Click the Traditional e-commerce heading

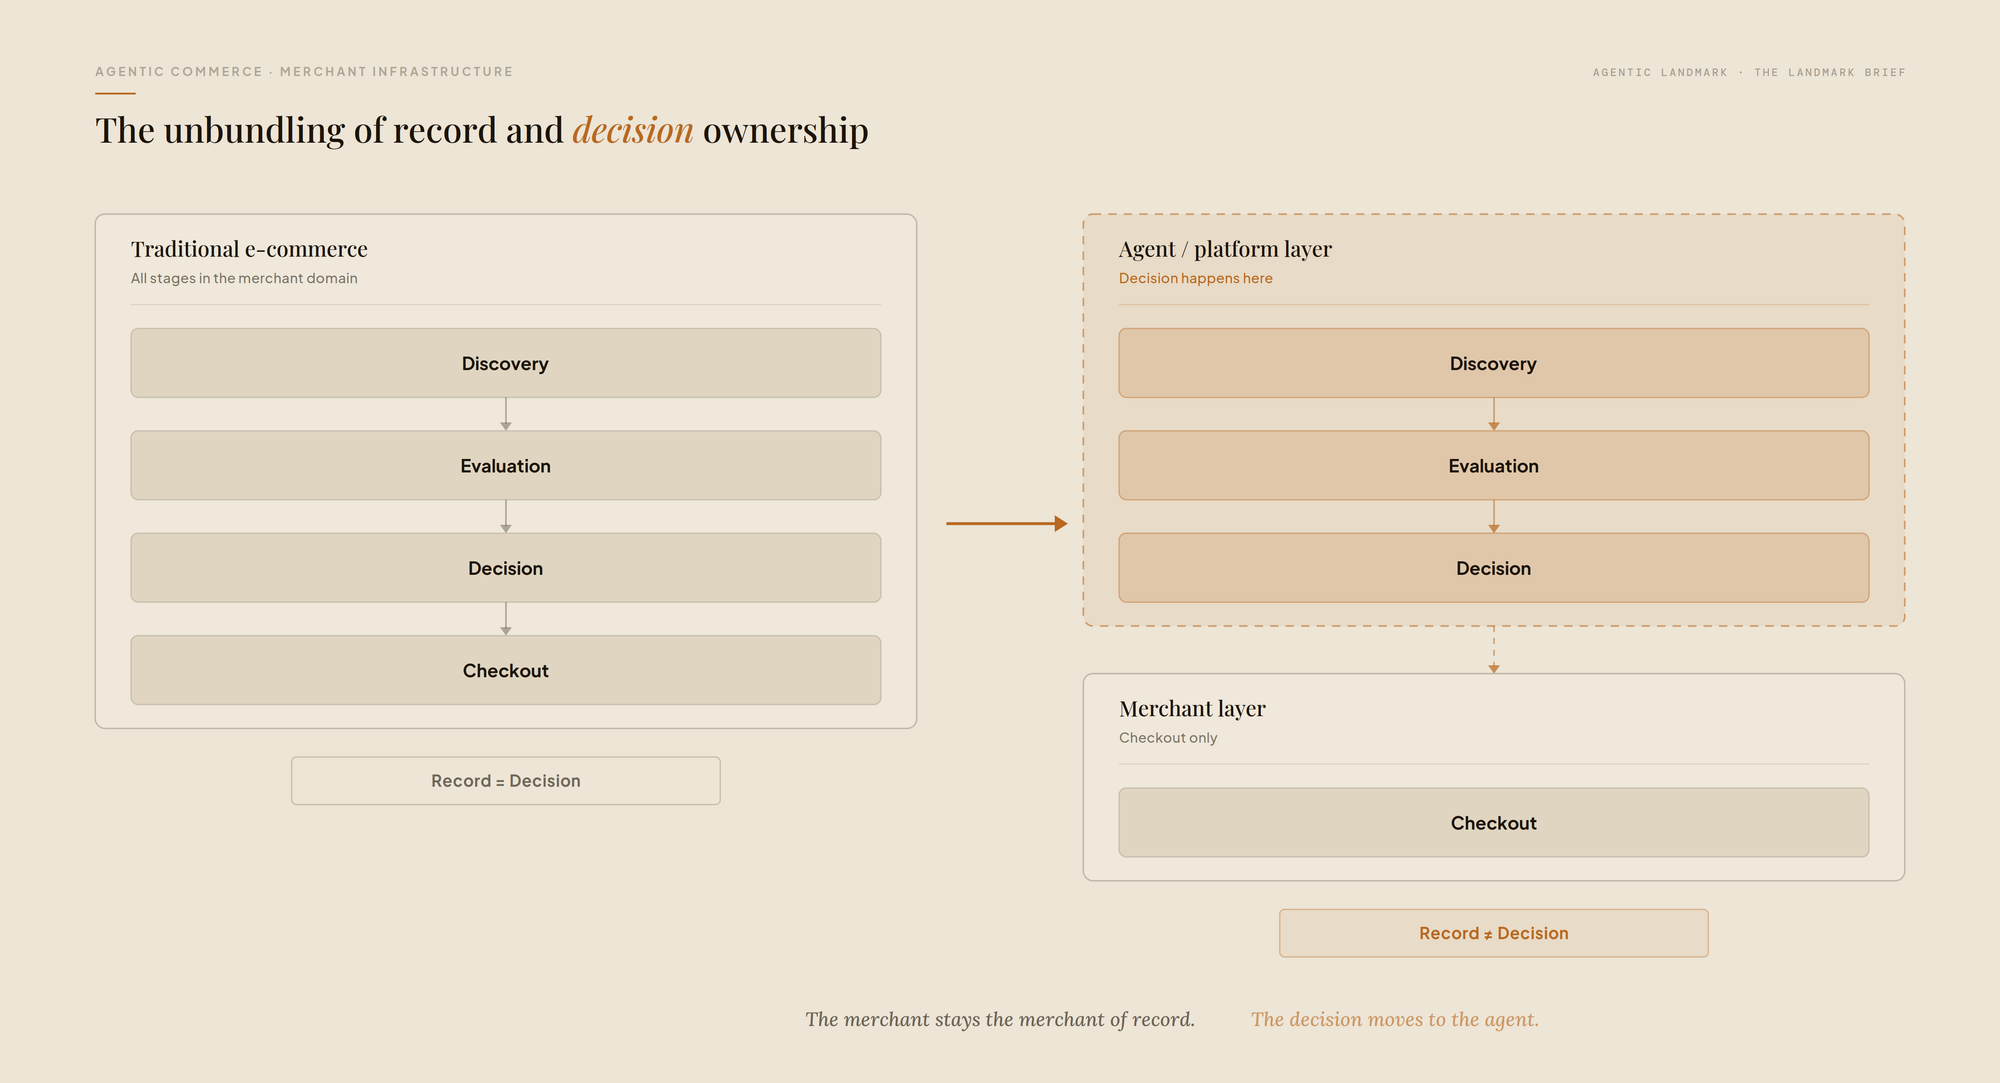[x=249, y=249]
